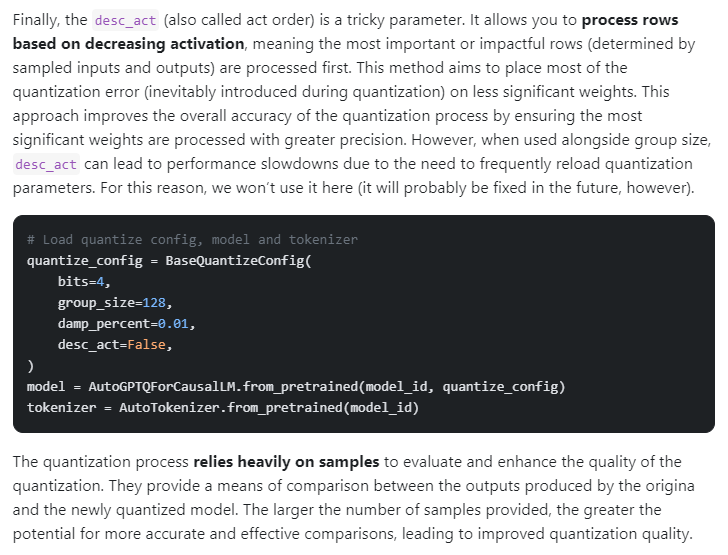Image resolution: width=728 pixels, height=555 pixels.
Task: Click the first inline desc_act code tag
Action: pyautogui.click(x=125, y=21)
